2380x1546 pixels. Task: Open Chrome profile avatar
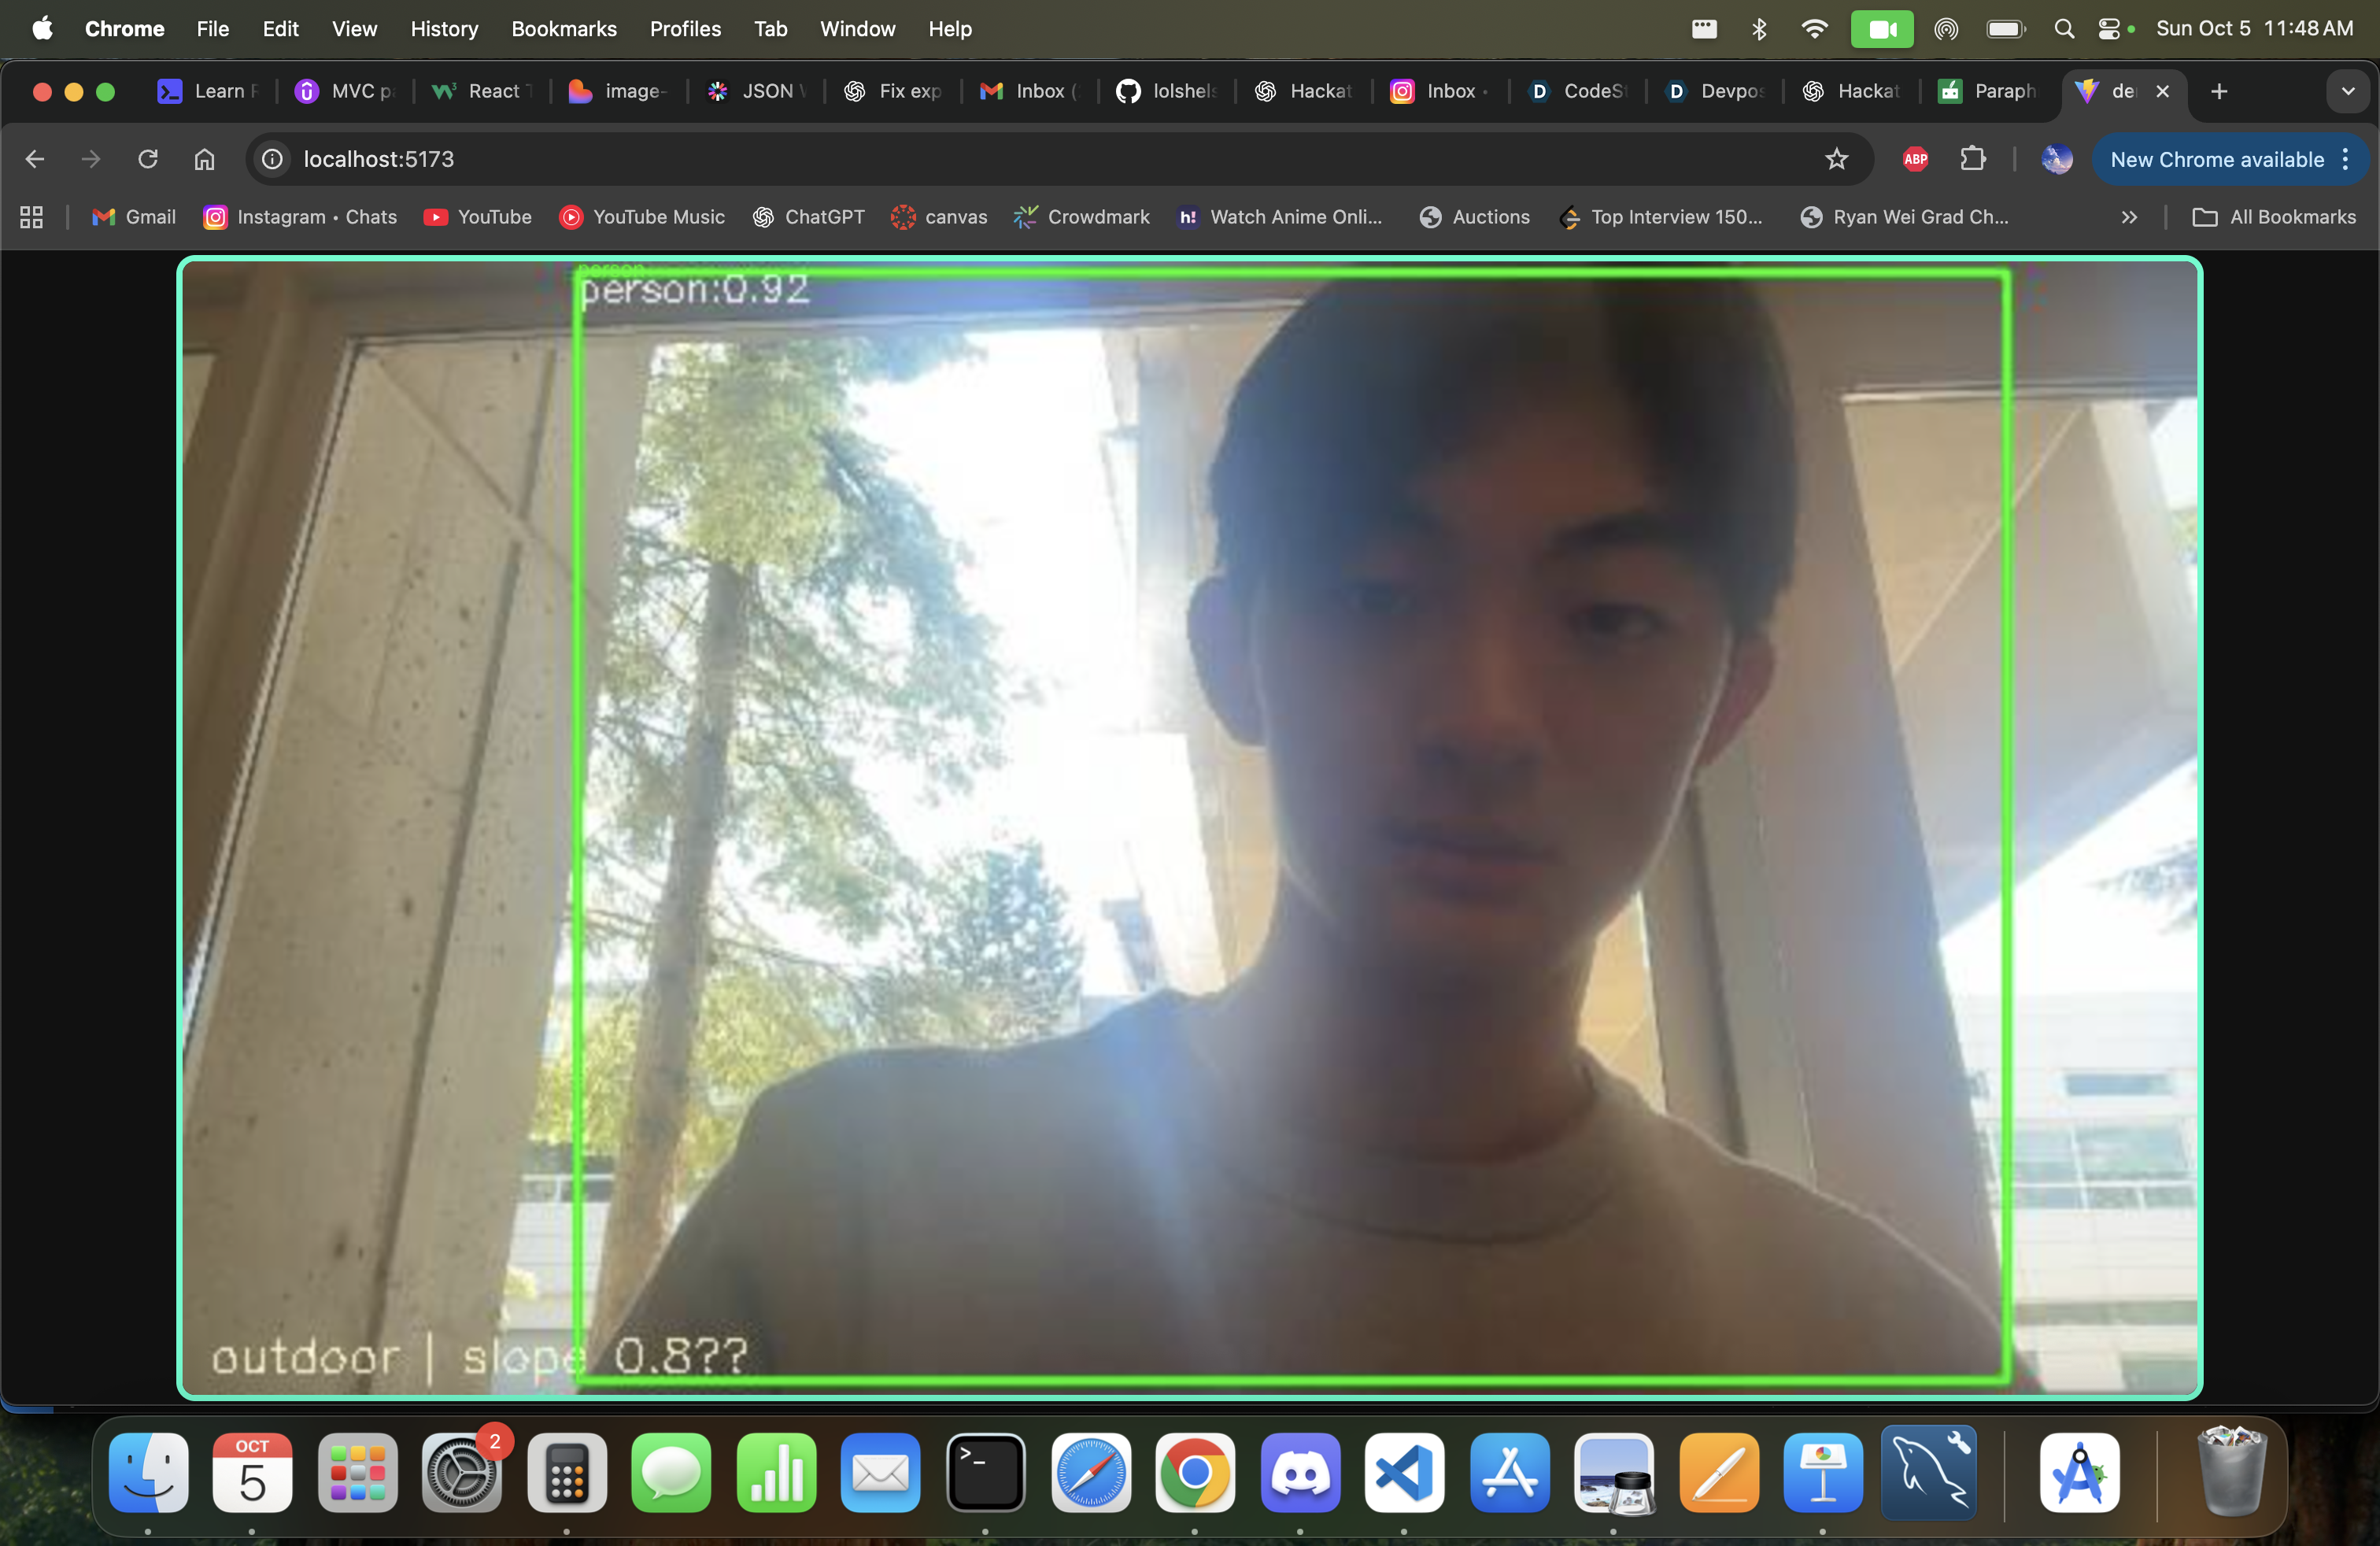[x=2056, y=159]
